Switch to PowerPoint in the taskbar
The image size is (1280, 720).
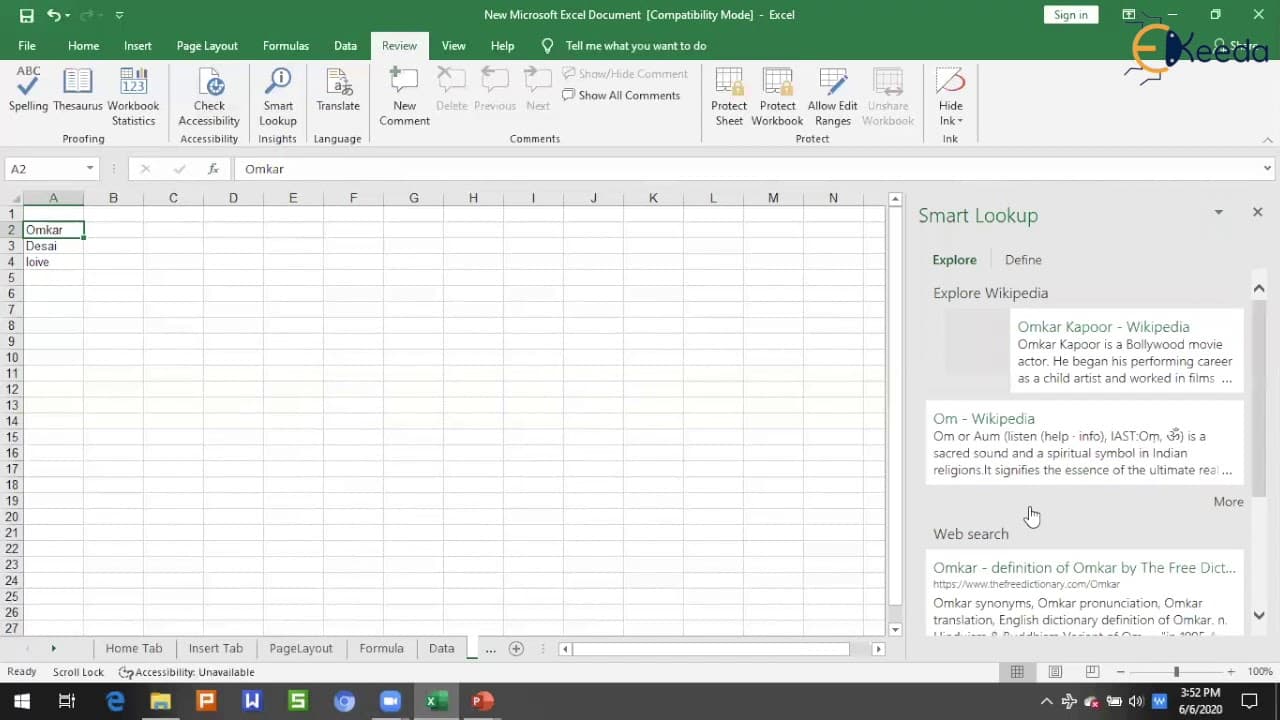tap(482, 701)
